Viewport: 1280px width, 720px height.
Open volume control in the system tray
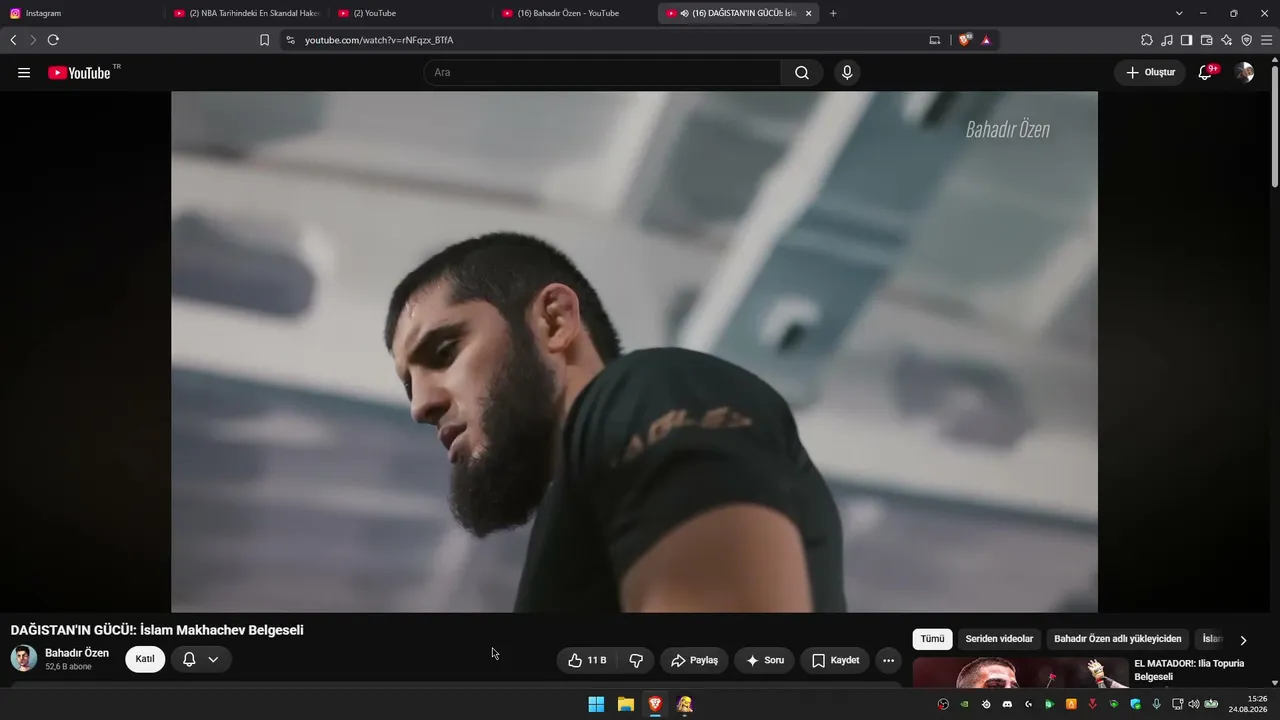point(1193,704)
